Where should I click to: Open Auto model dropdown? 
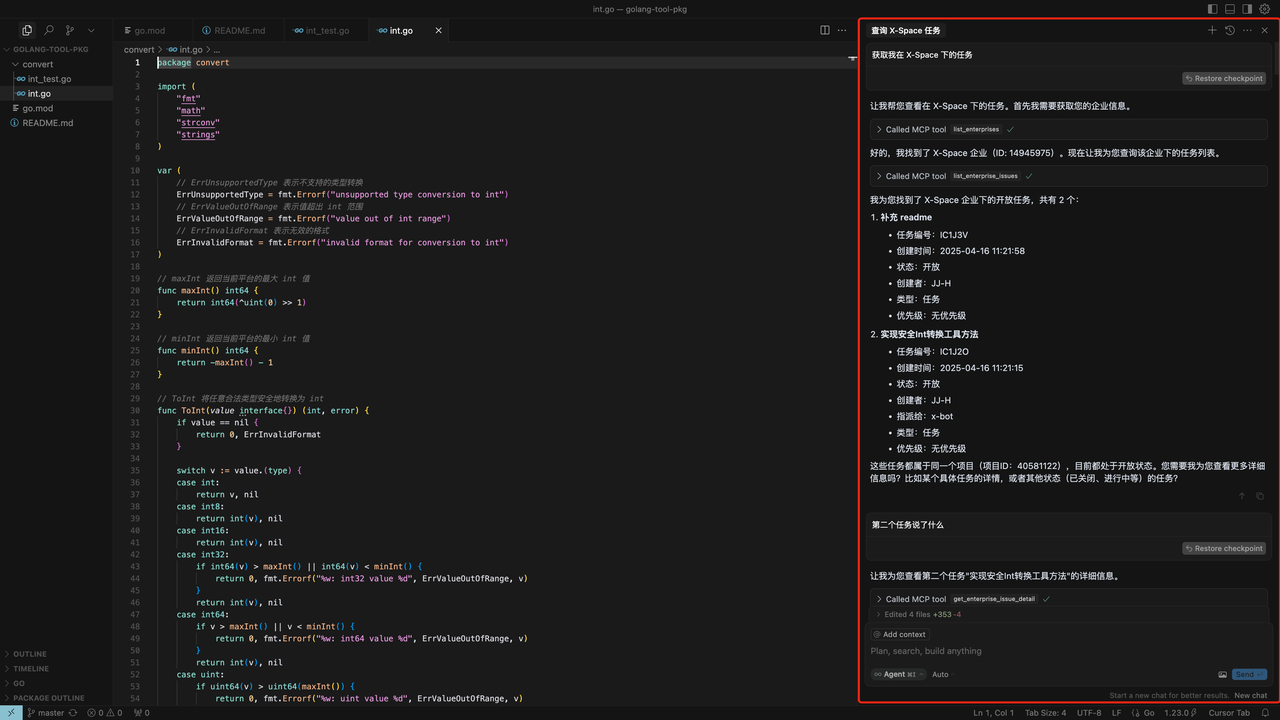(943, 675)
